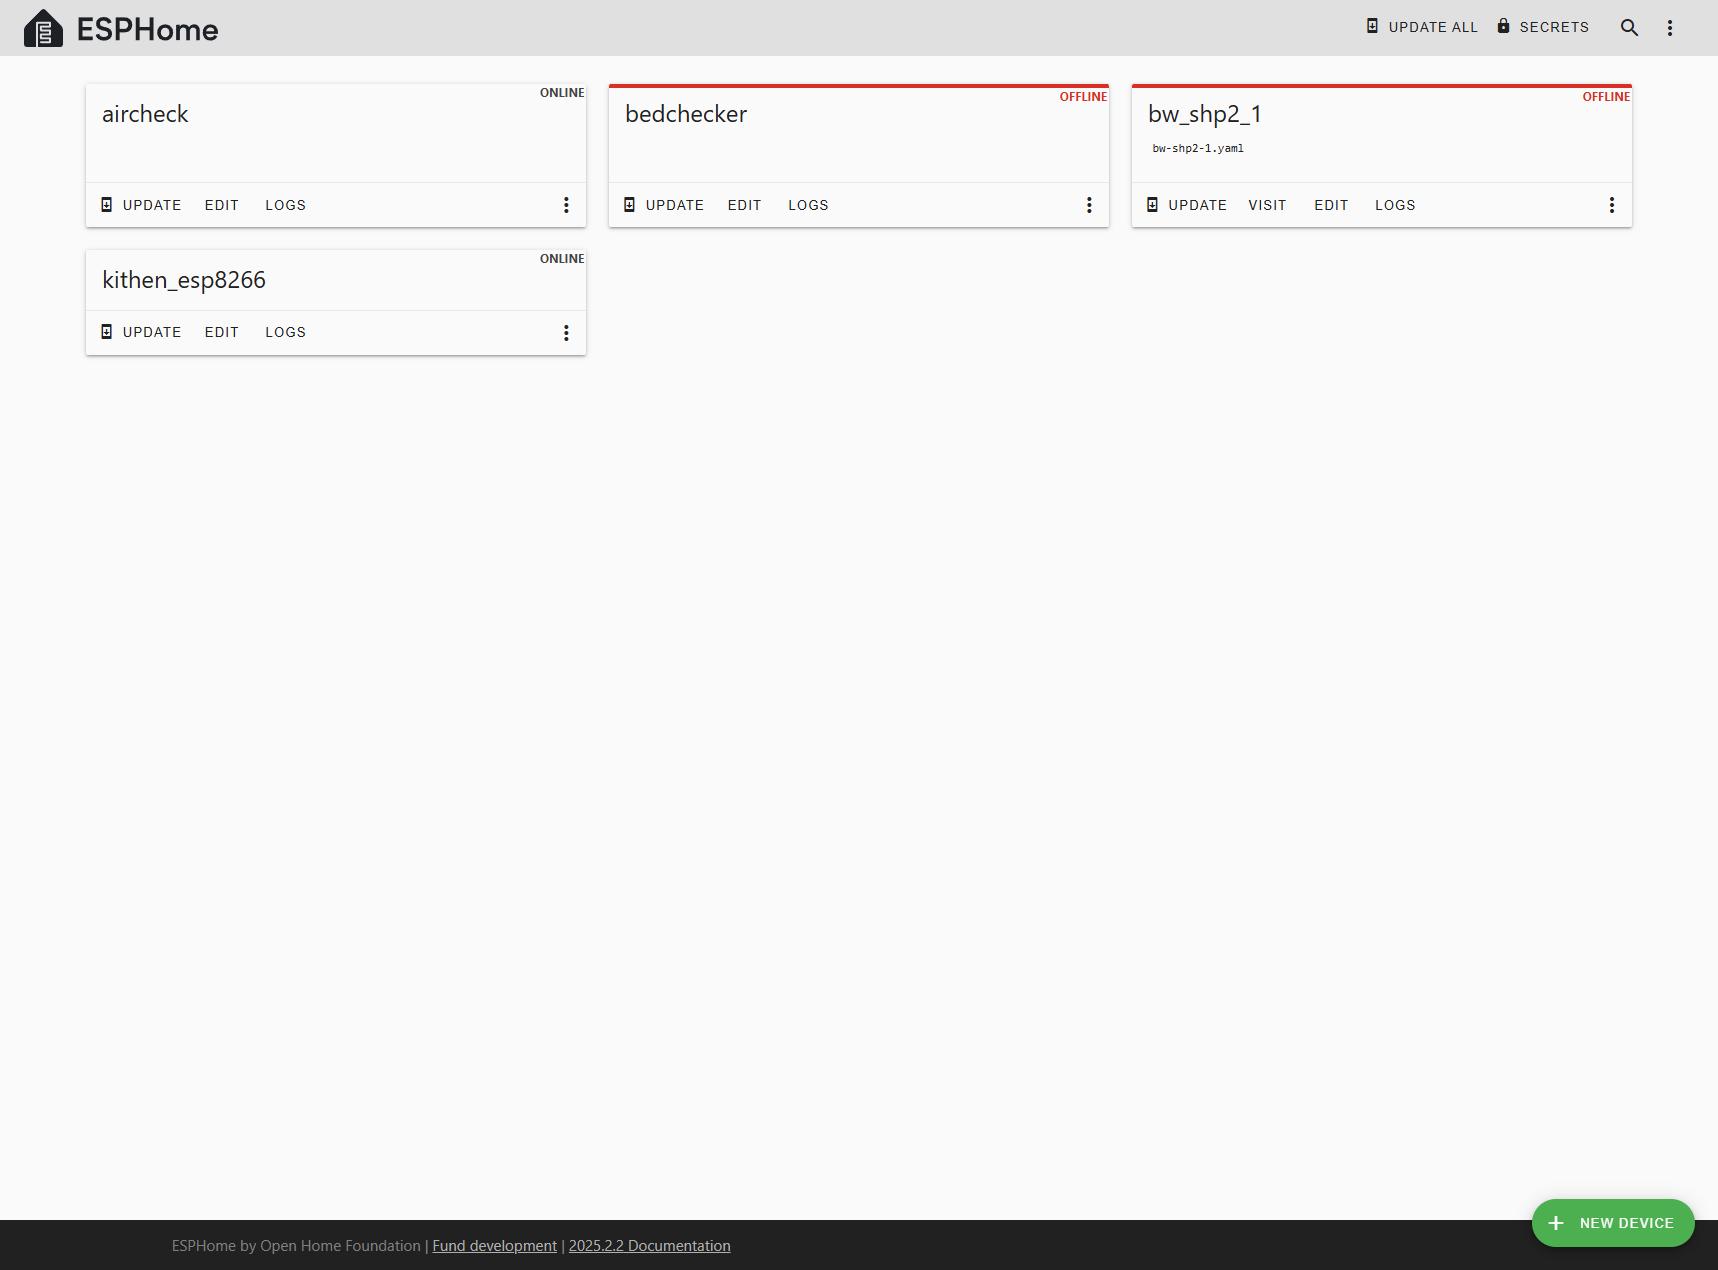The height and width of the screenshot is (1270, 1718).
Task: Select the bedchecker device name
Action: [686, 114]
